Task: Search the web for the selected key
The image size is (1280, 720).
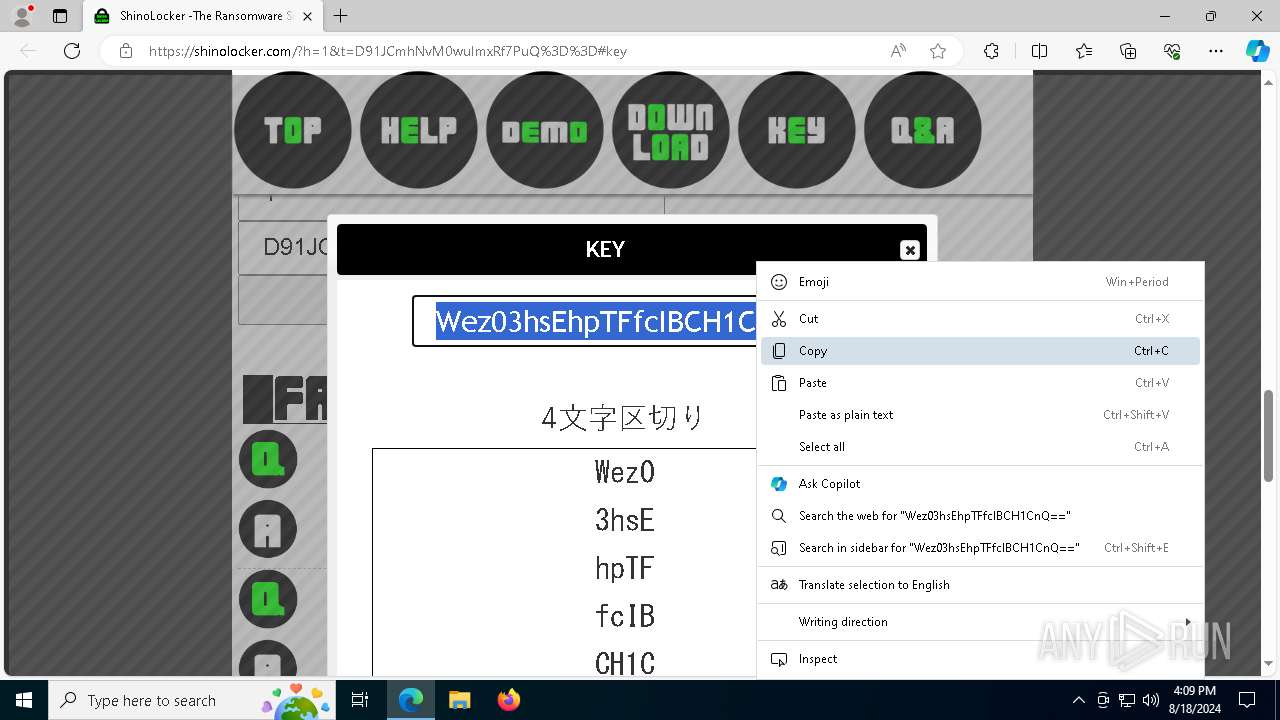Action: point(980,516)
